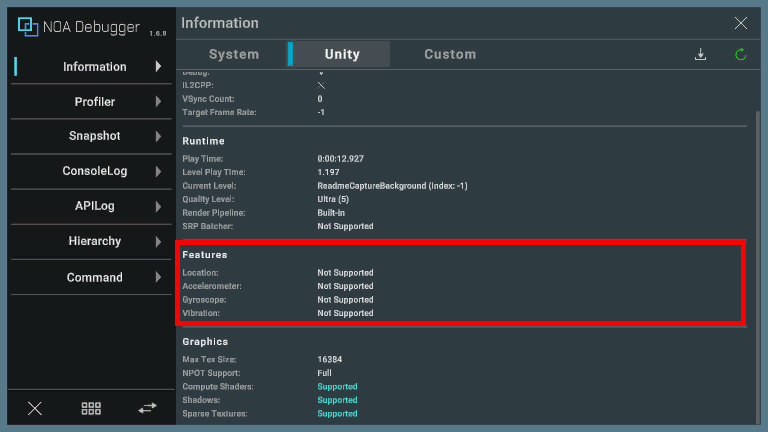Open the APILog menu item
This screenshot has height=432, width=768.
tap(91, 206)
